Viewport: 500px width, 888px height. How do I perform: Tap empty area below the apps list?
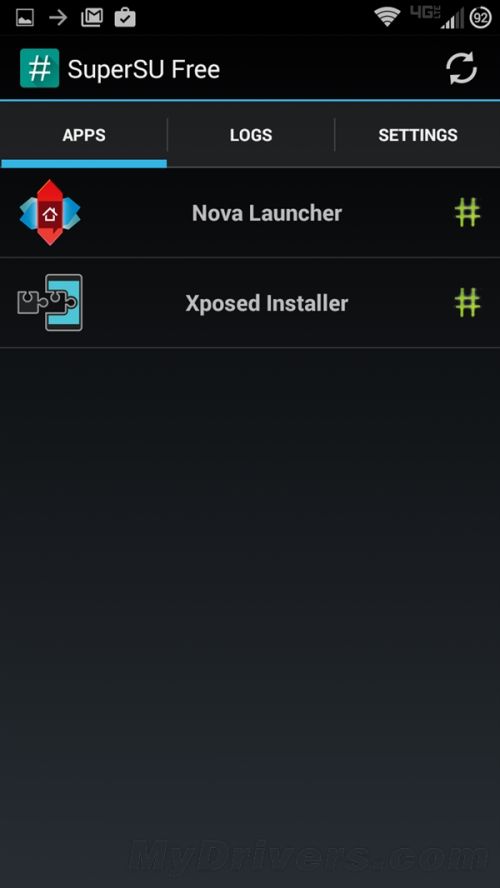point(250,566)
